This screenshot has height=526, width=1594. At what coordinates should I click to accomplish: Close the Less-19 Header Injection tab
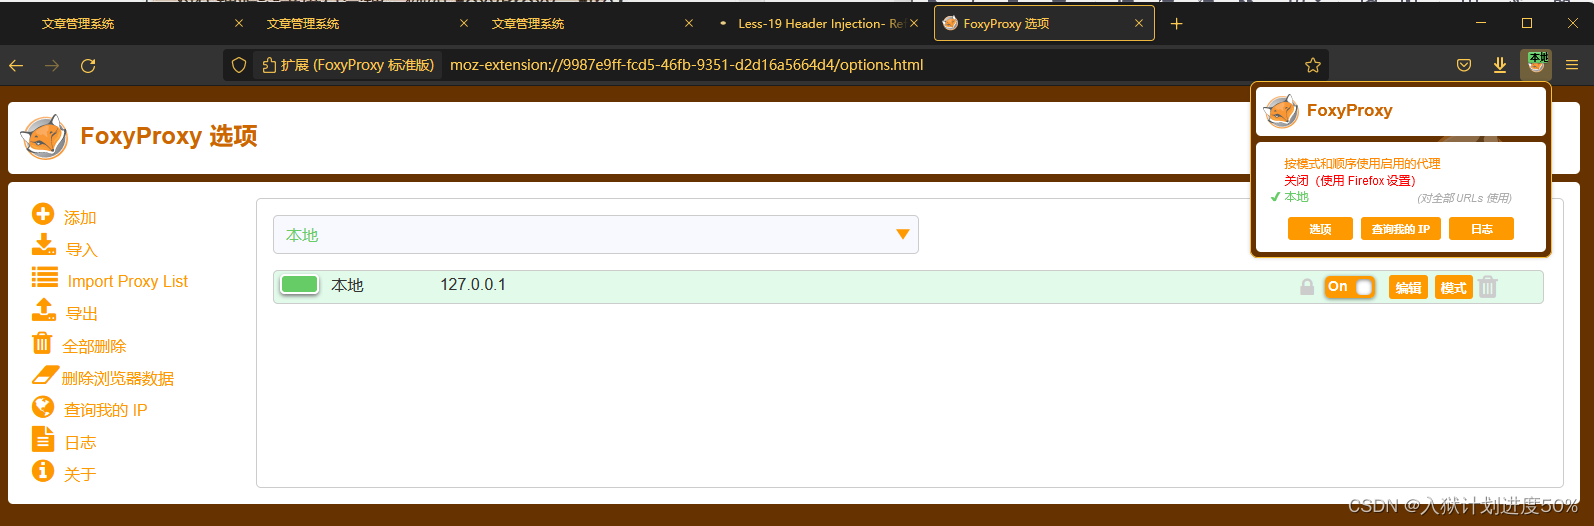914,23
